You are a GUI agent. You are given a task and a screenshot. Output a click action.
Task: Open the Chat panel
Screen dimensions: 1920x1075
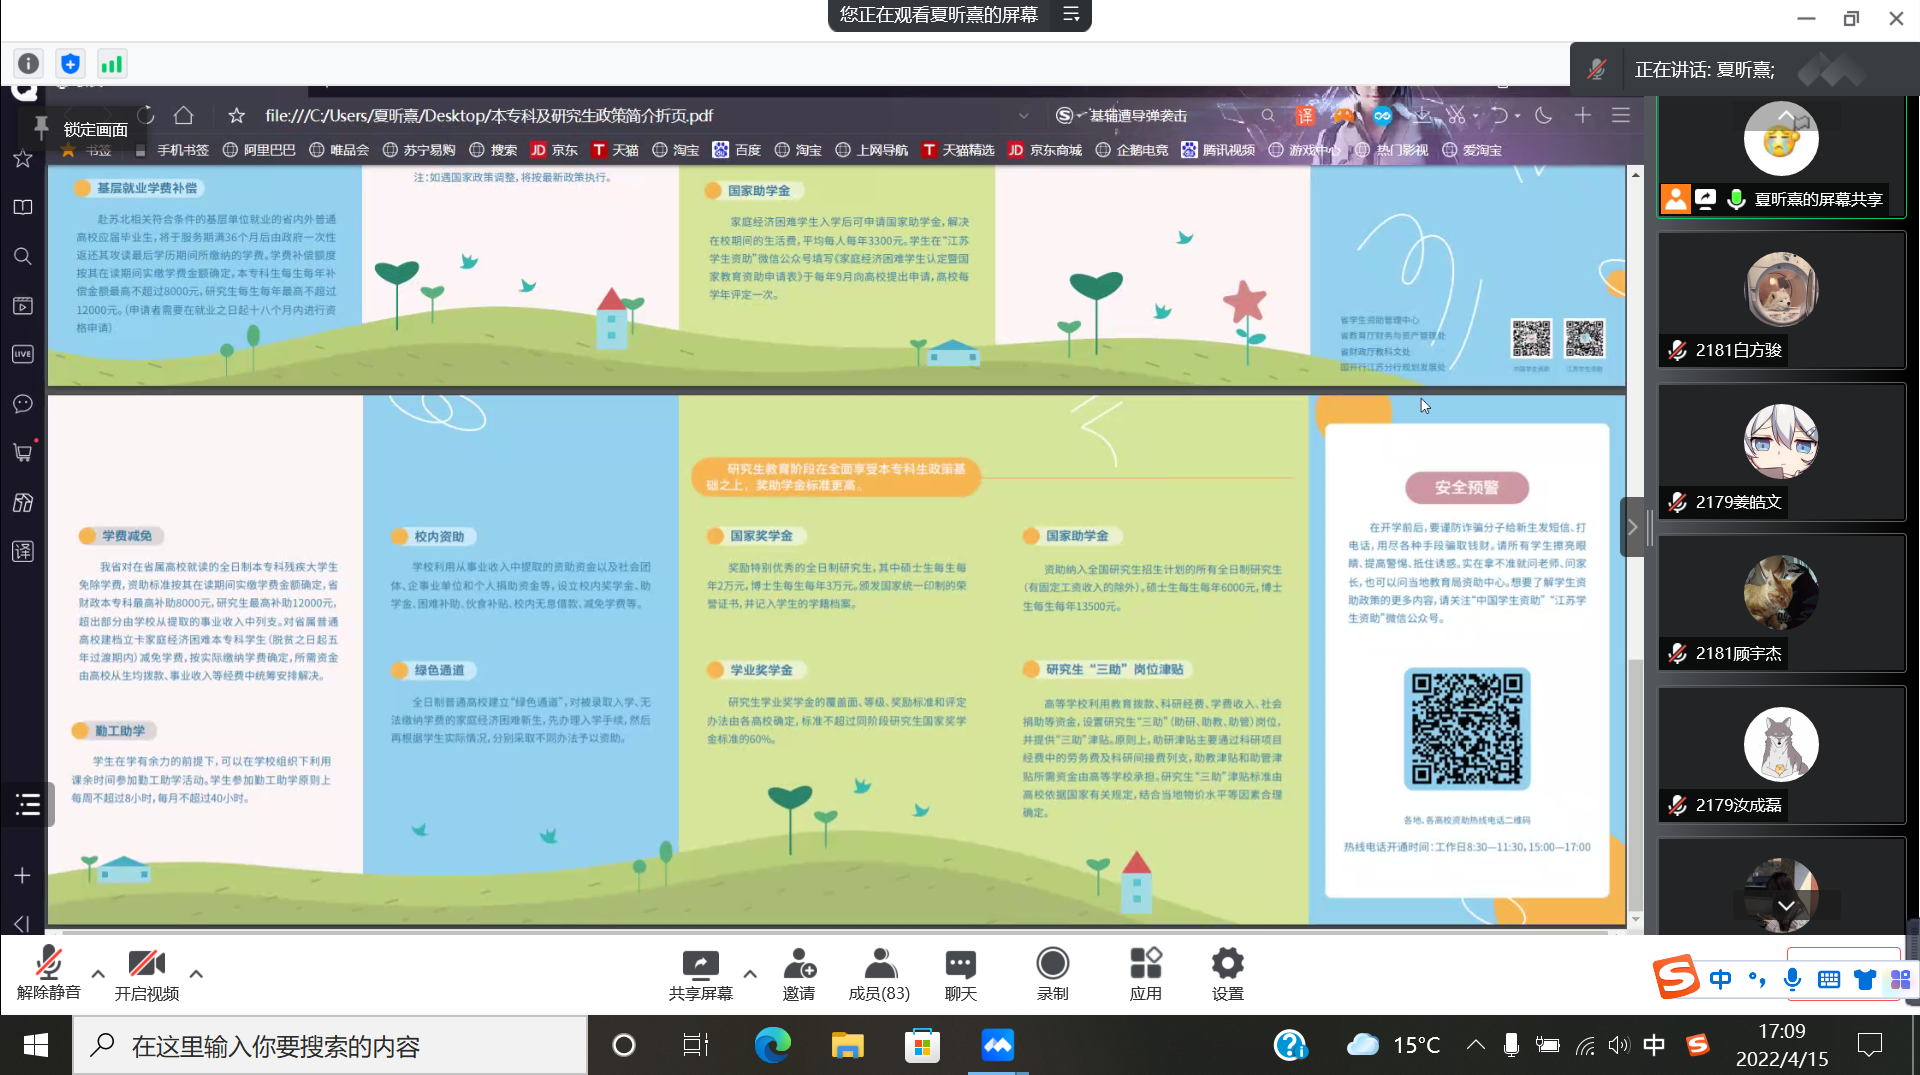pyautogui.click(x=960, y=965)
